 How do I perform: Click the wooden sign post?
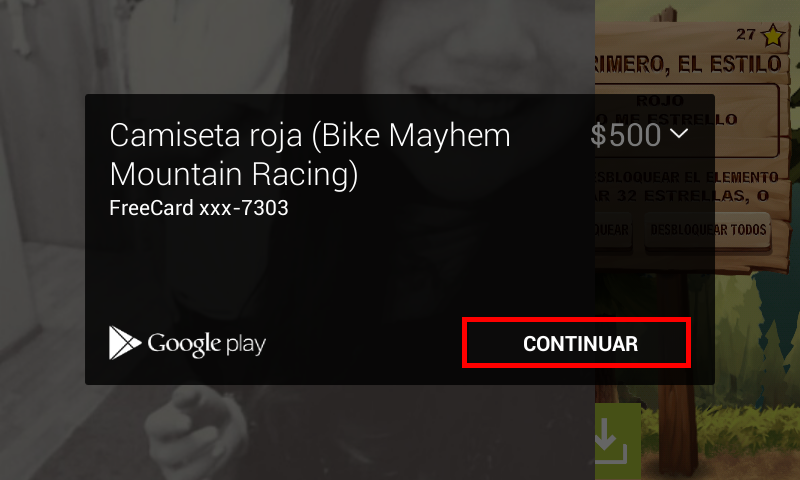click(x=677, y=372)
